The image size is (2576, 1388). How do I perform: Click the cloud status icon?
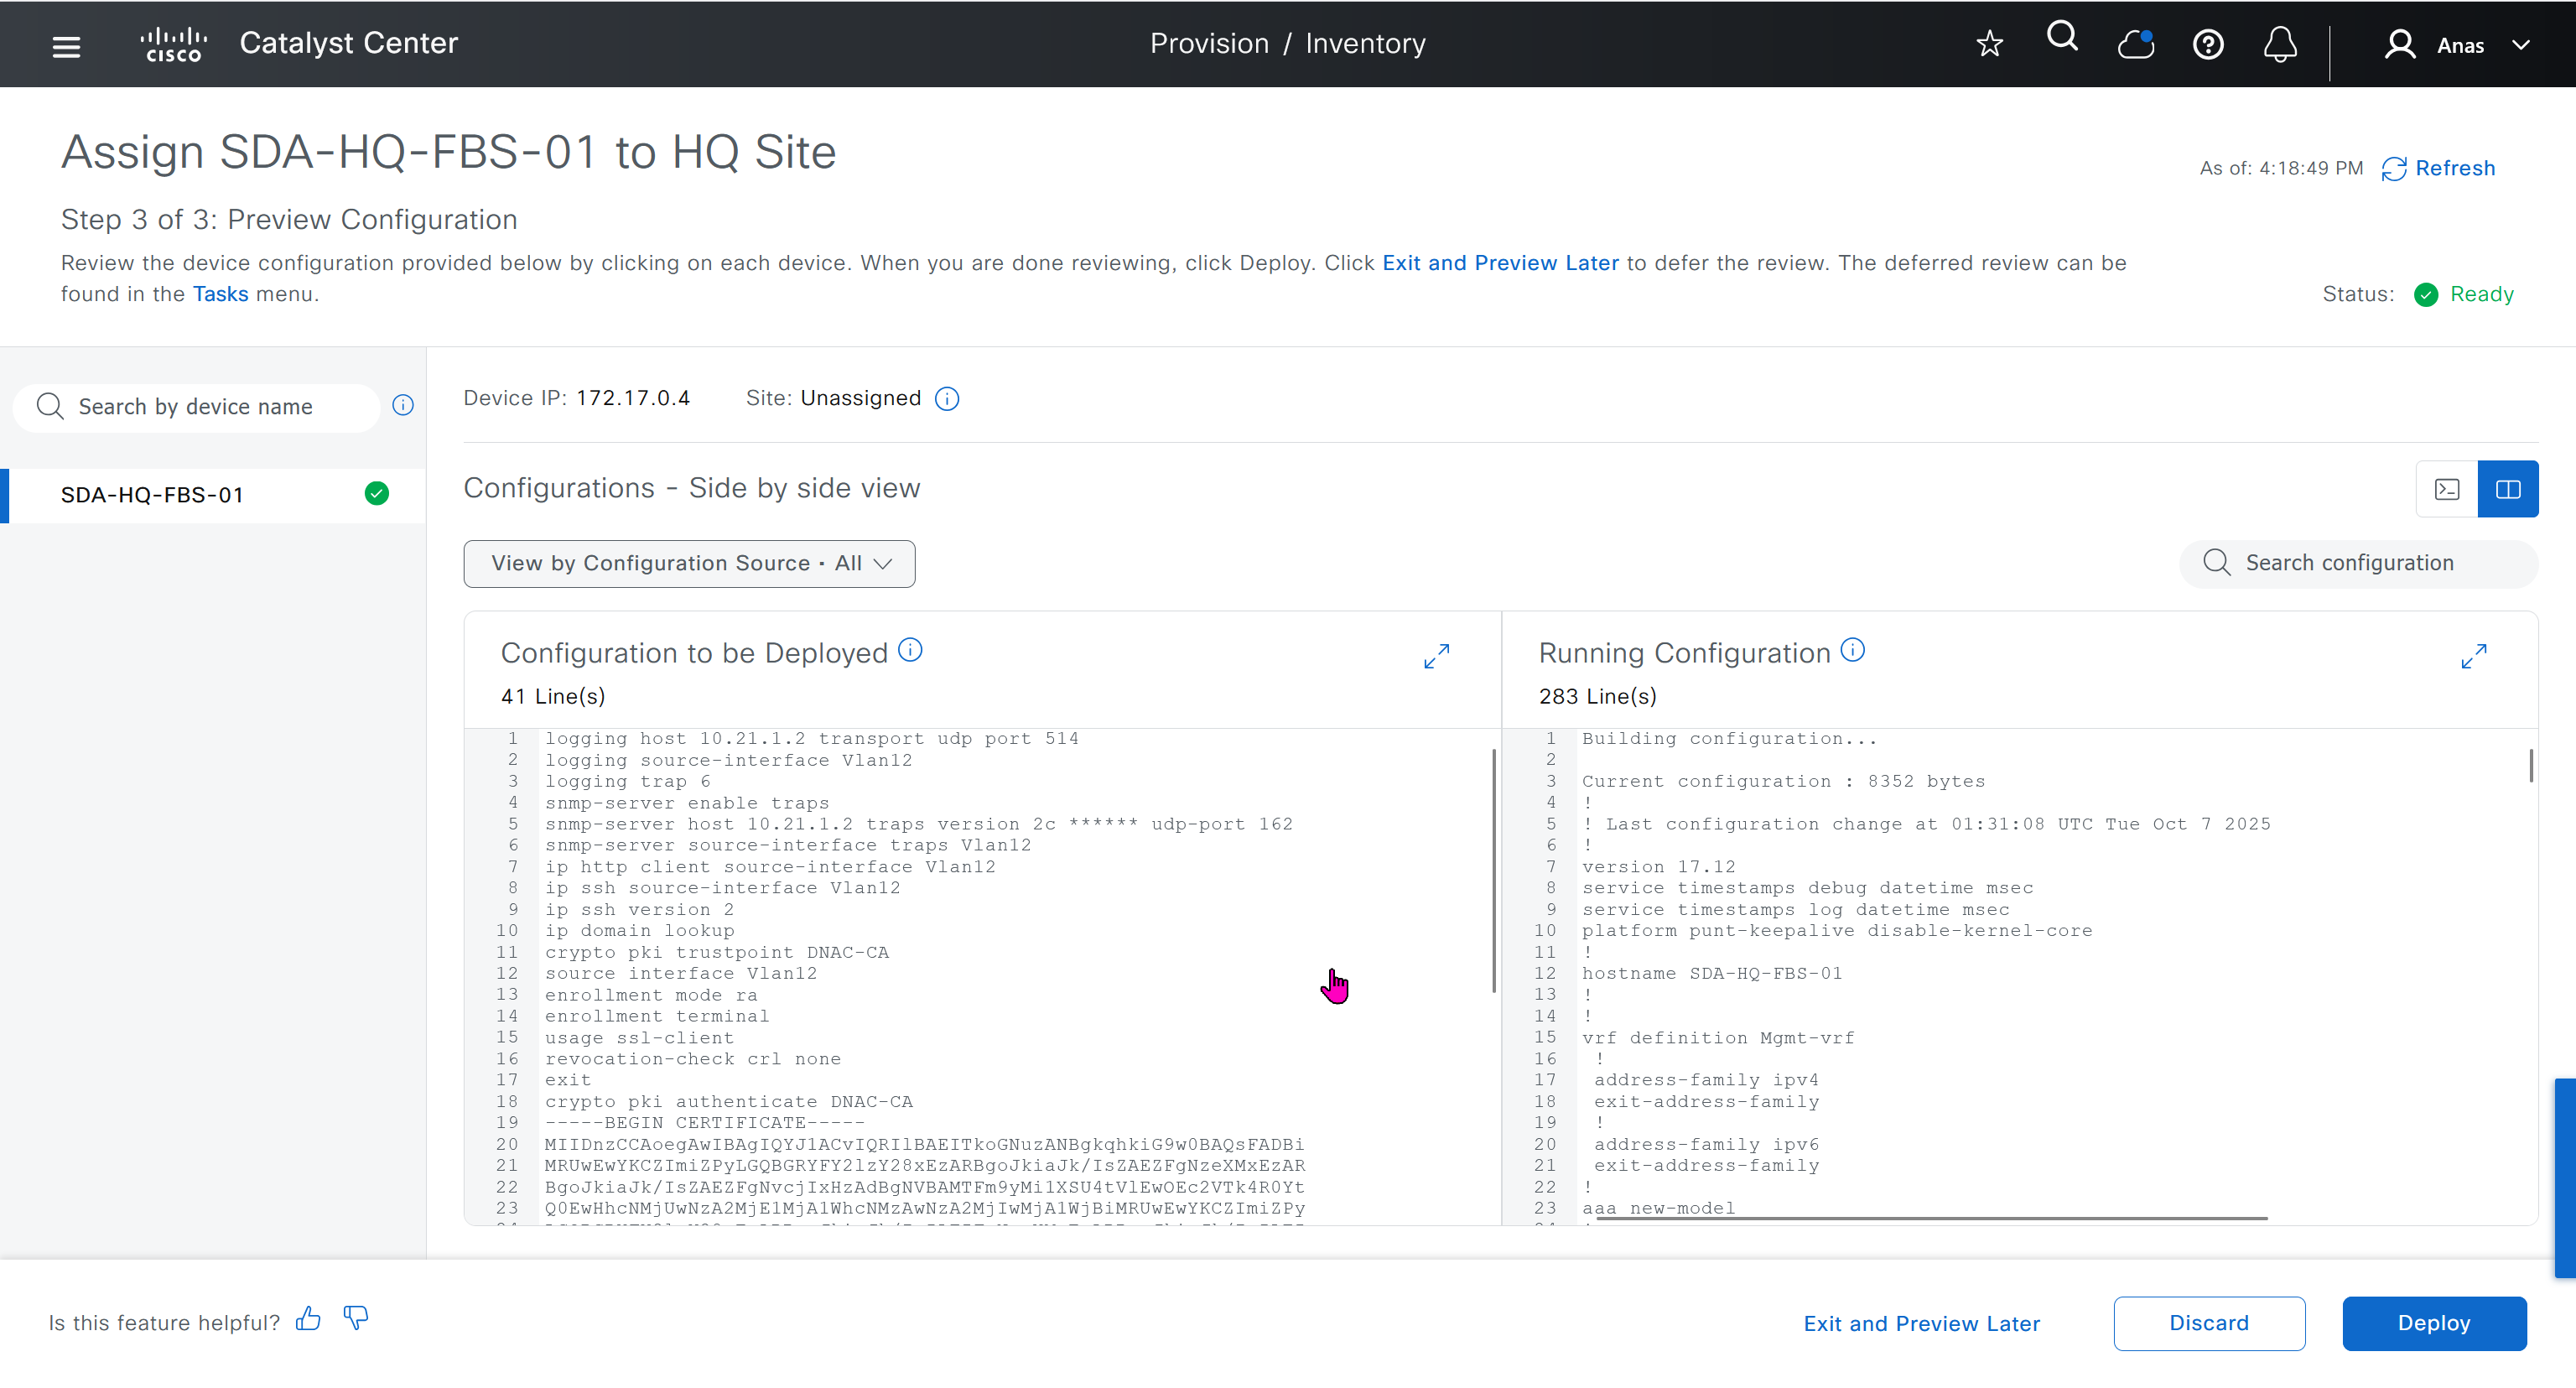pyautogui.click(x=2135, y=44)
